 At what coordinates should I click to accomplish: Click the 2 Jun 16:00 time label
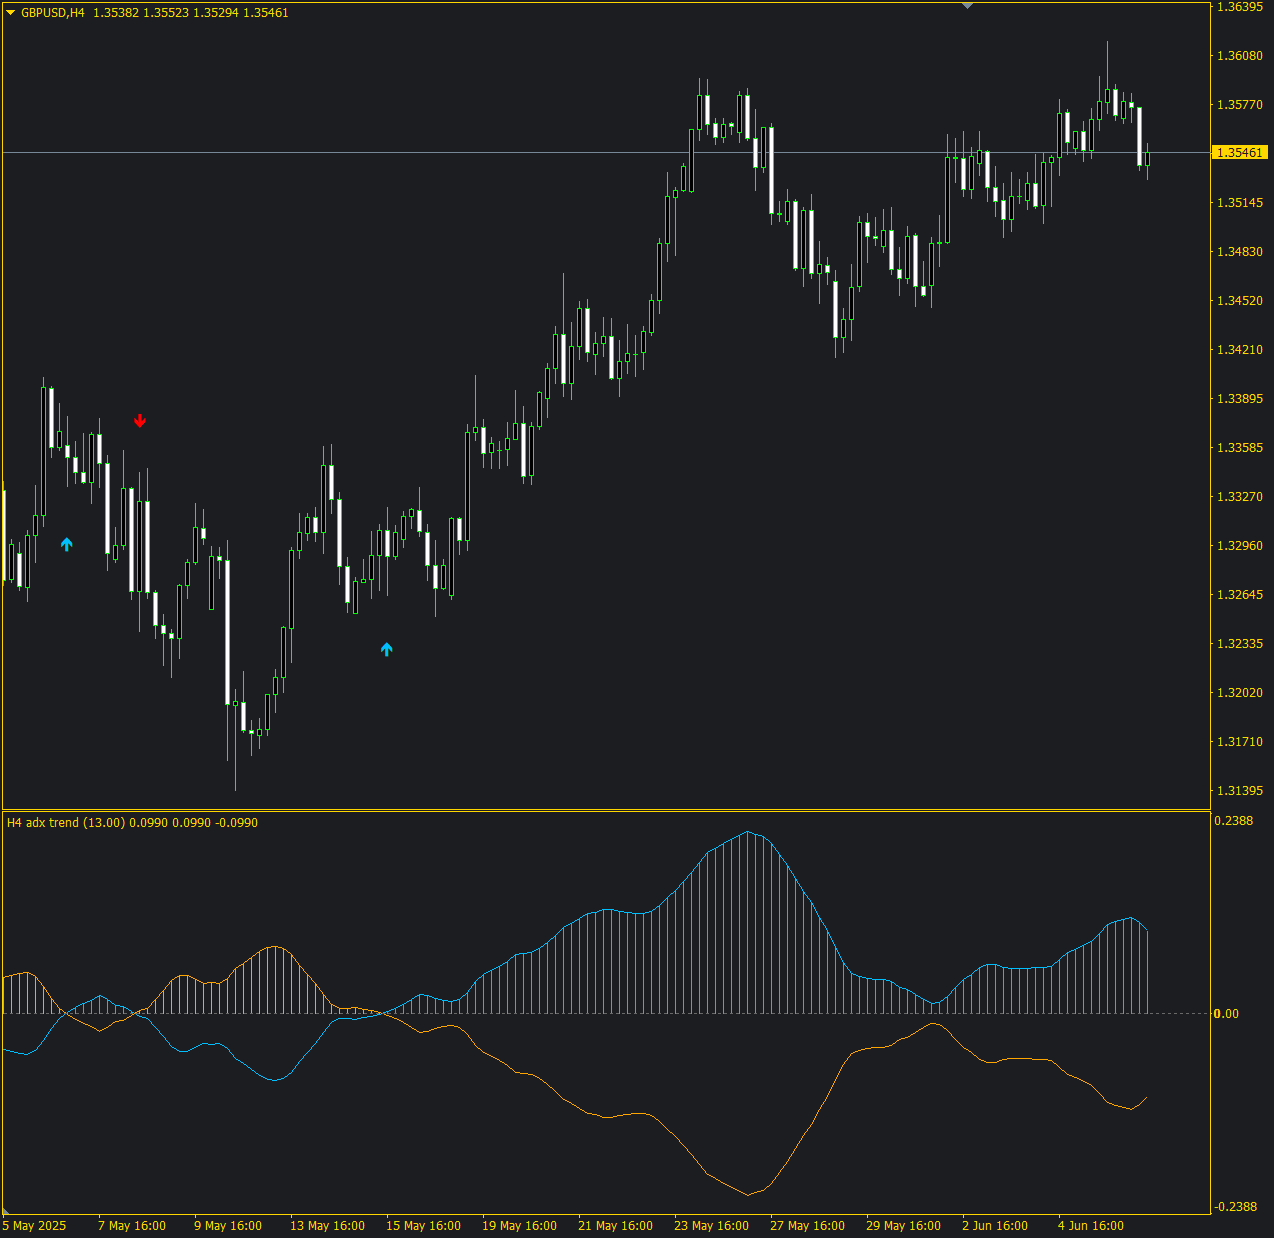pyautogui.click(x=995, y=1226)
